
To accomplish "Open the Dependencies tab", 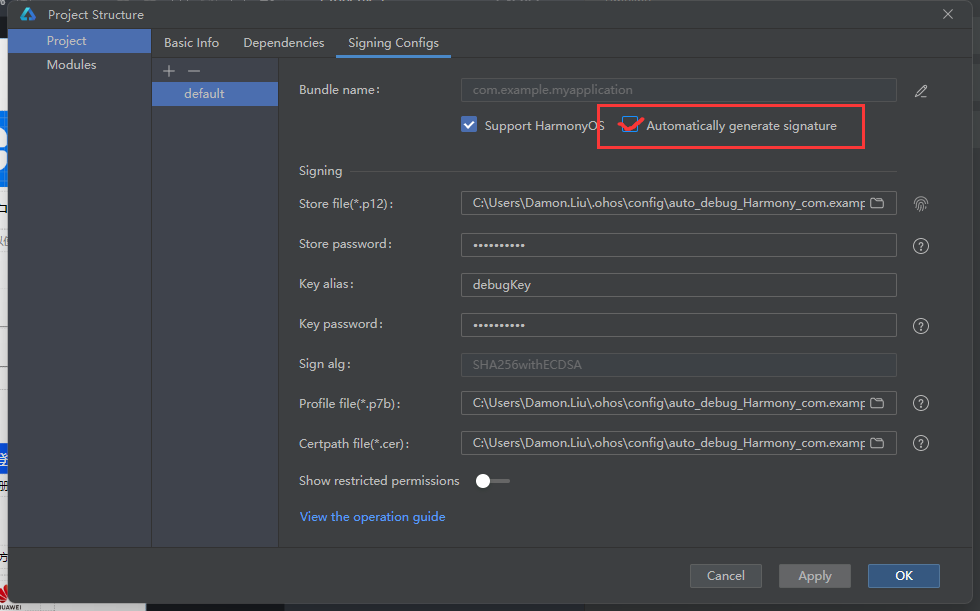I will pyautogui.click(x=284, y=43).
